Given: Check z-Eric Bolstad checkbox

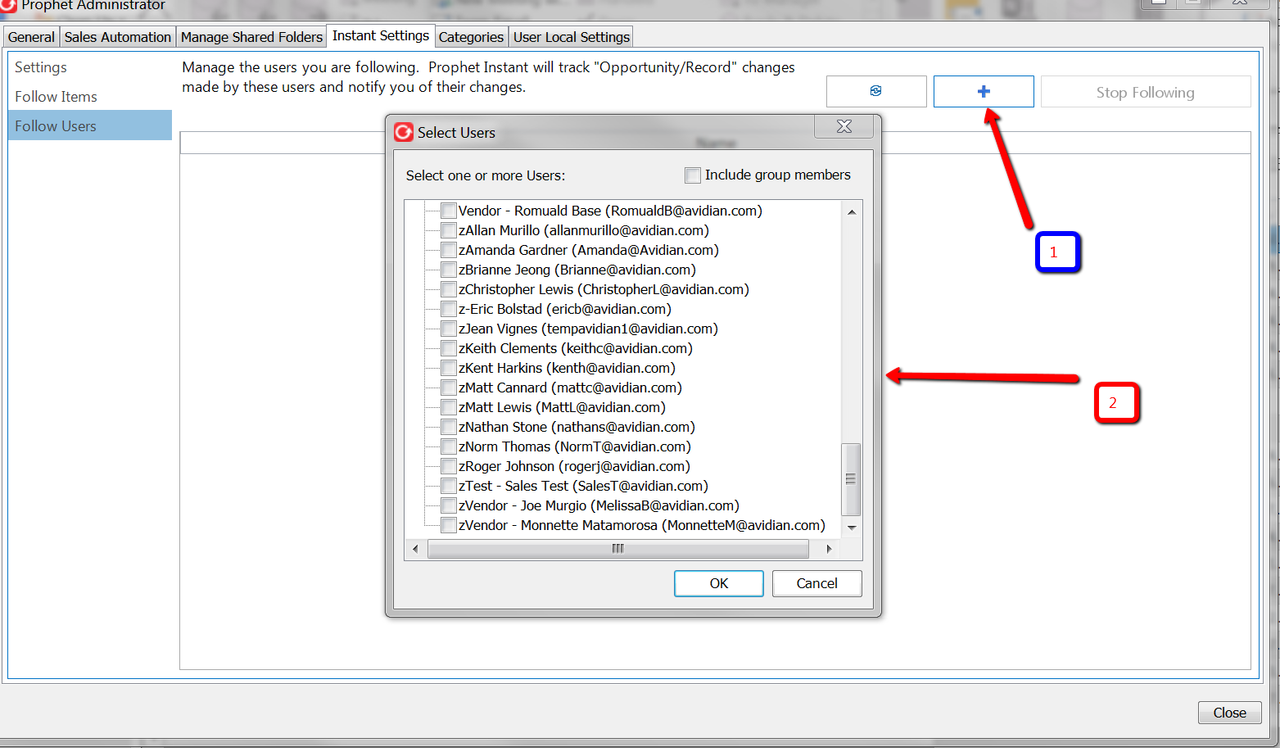Looking at the screenshot, I should point(449,309).
